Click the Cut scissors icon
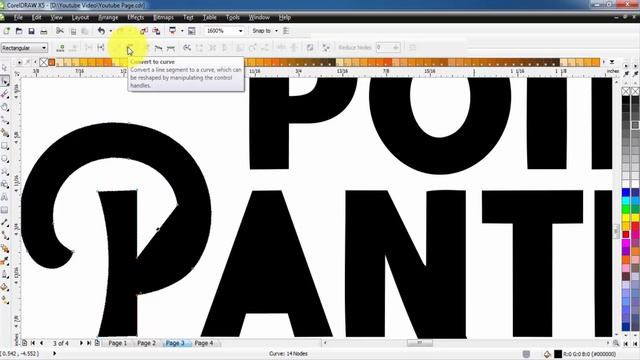 coord(60,31)
